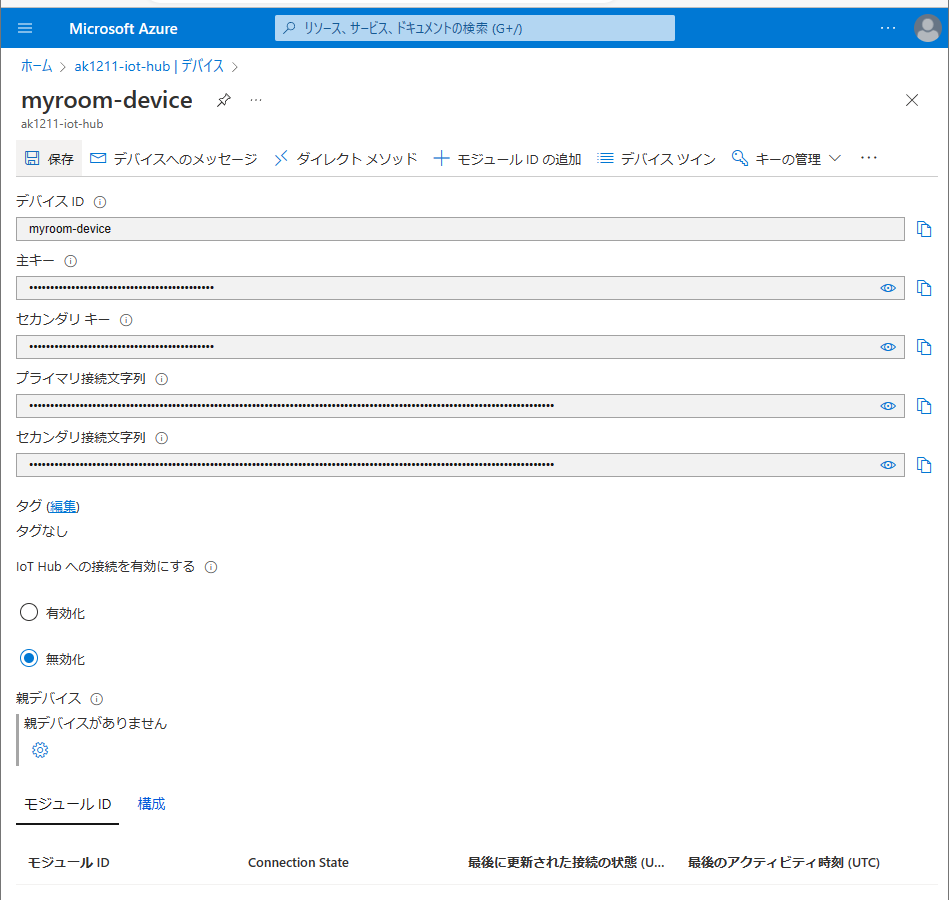This screenshot has height=900, width=949.
Task: Open the user account avatar
Action: point(927,28)
